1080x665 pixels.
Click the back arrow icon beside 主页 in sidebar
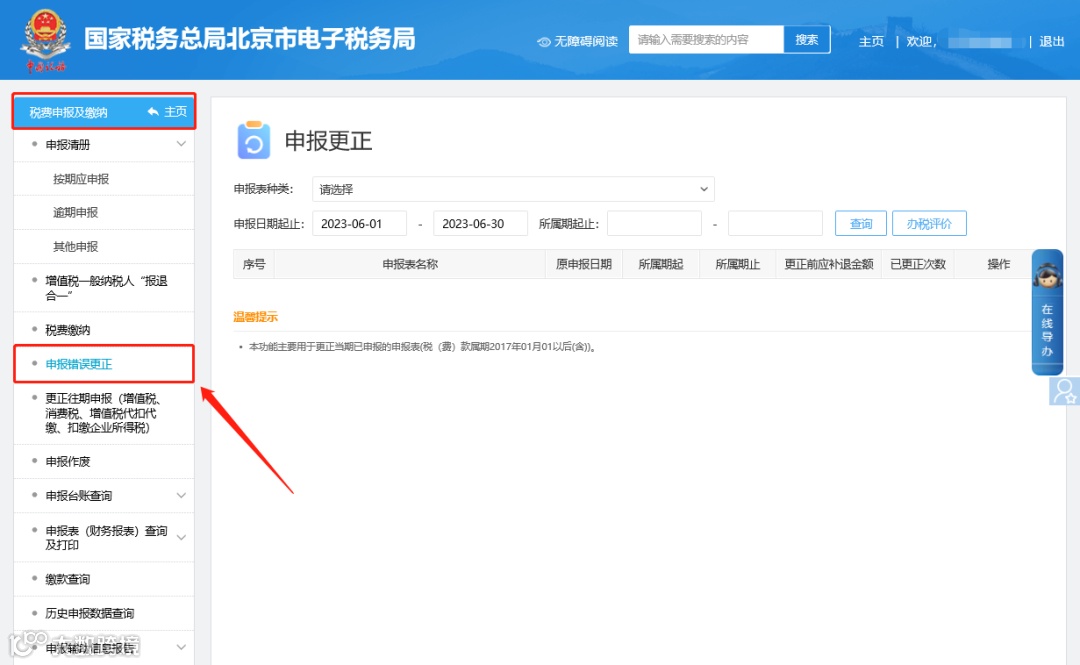[x=153, y=112]
